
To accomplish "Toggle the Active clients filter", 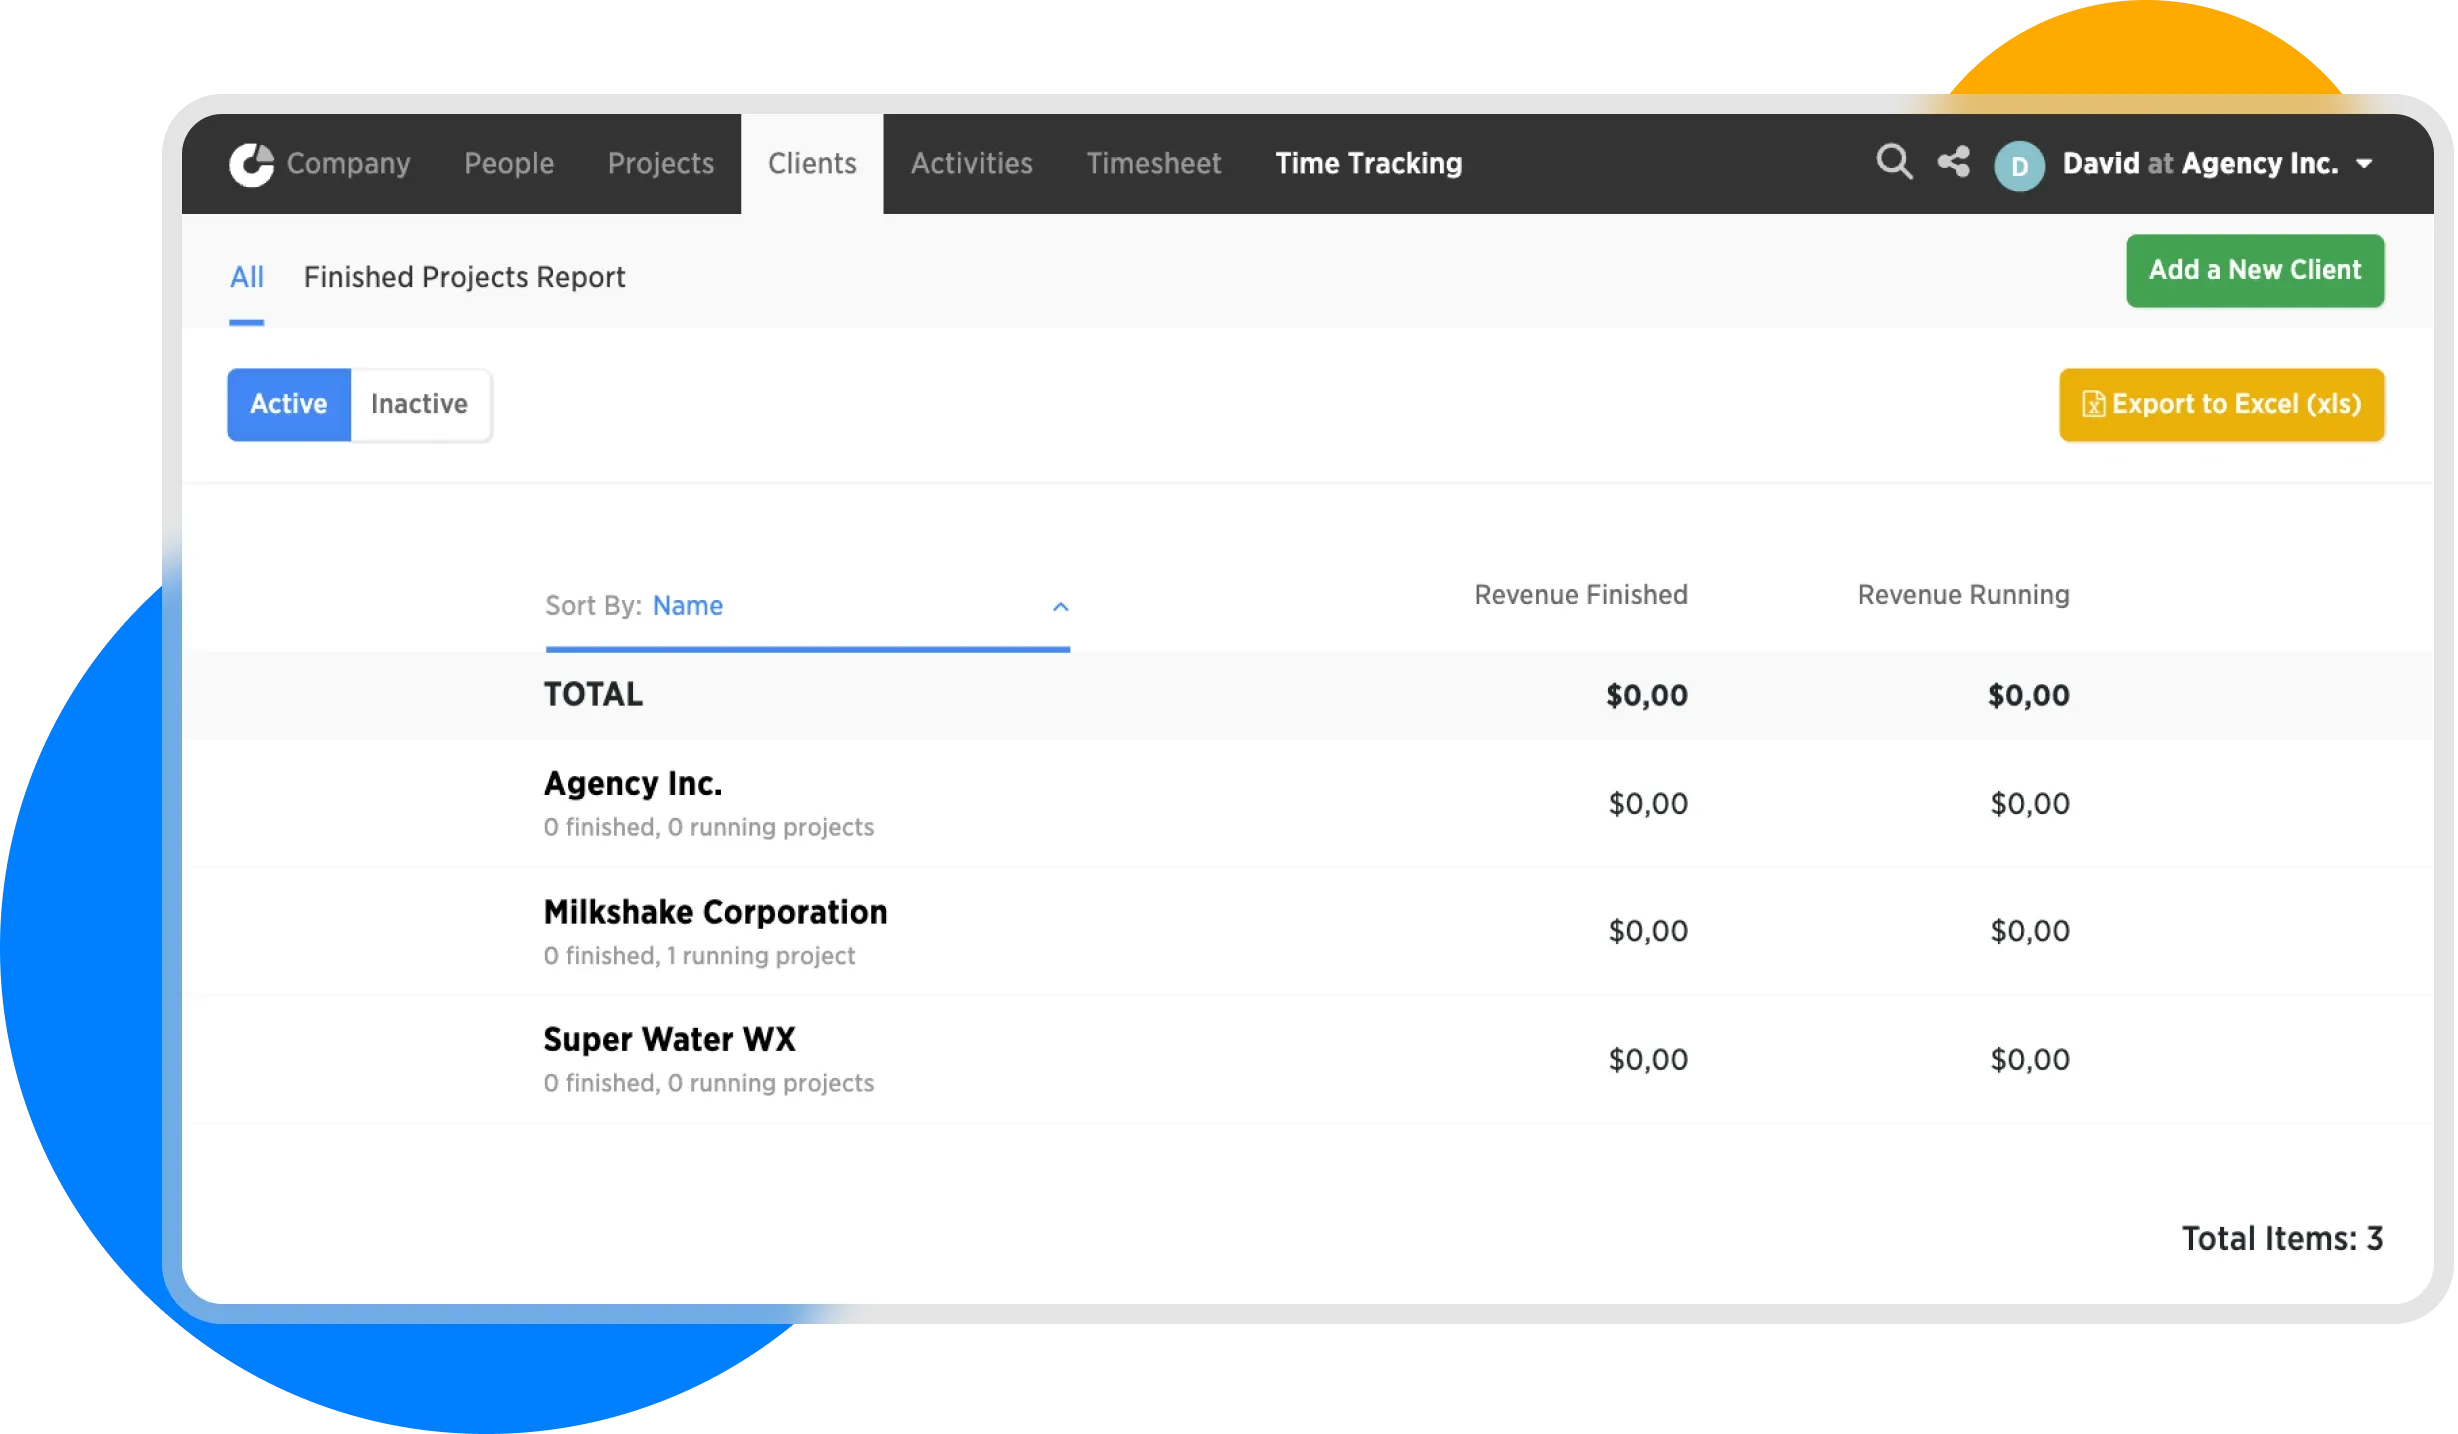I will (x=289, y=404).
